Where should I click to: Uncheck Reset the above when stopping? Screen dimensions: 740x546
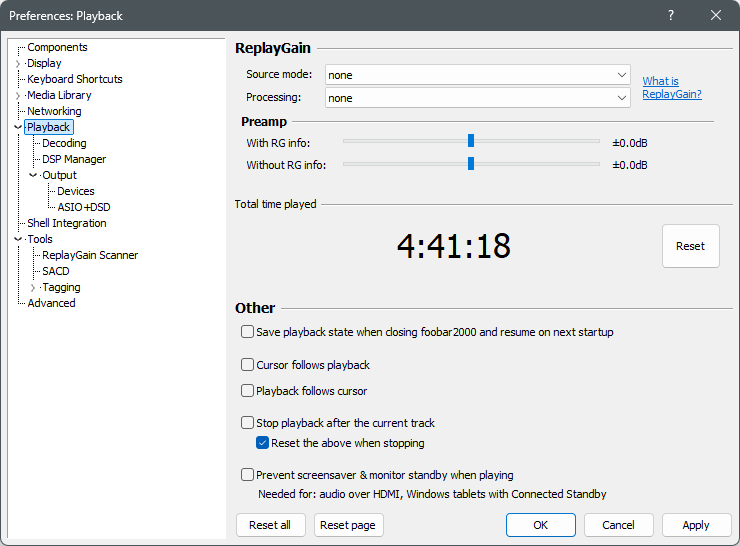click(262, 443)
